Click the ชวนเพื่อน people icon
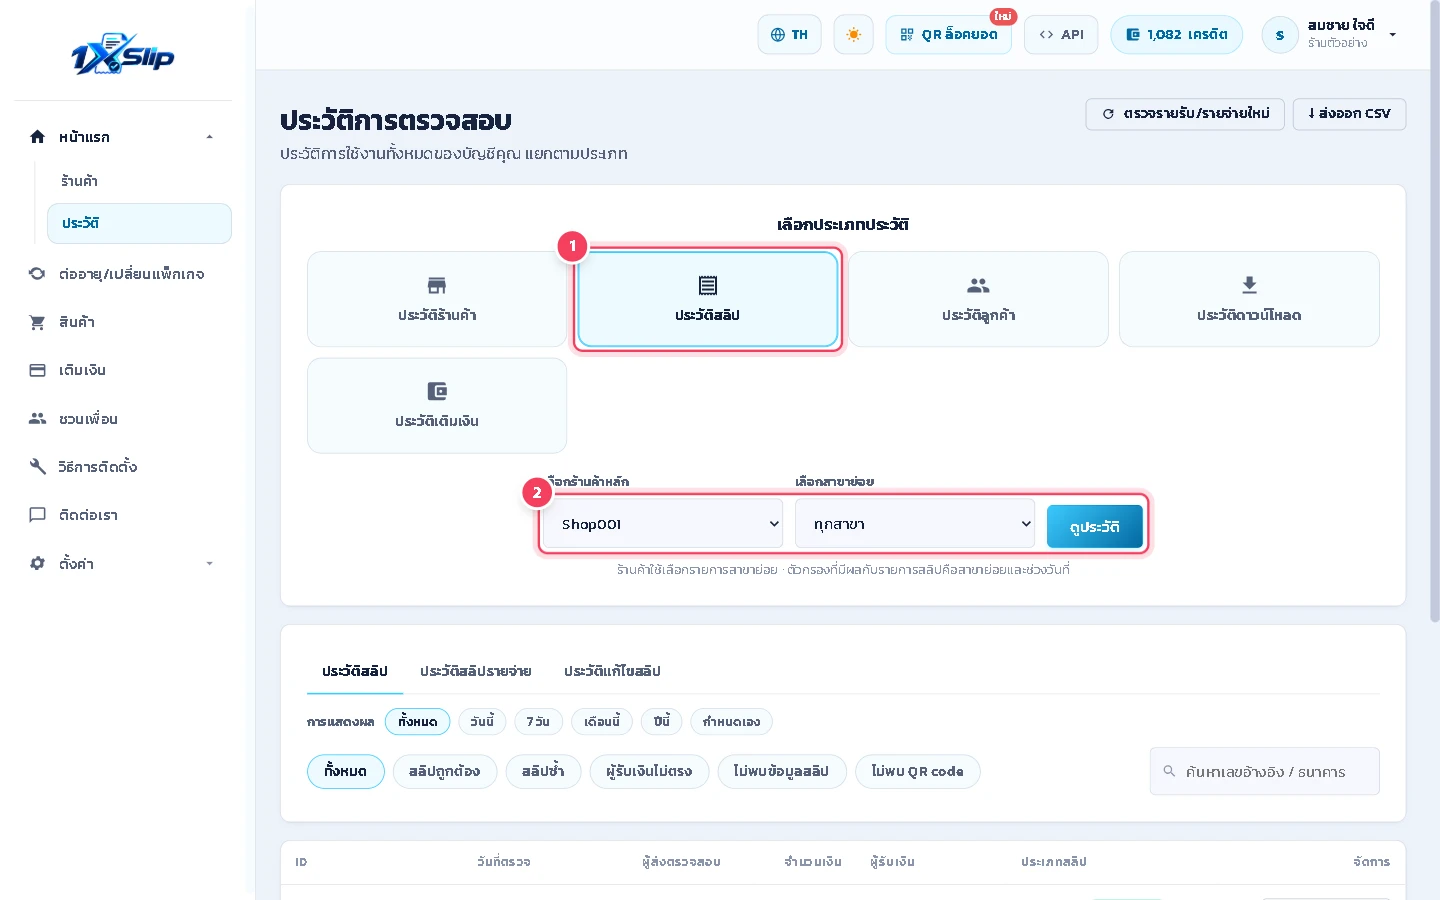The height and width of the screenshot is (900, 1440). click(x=37, y=419)
